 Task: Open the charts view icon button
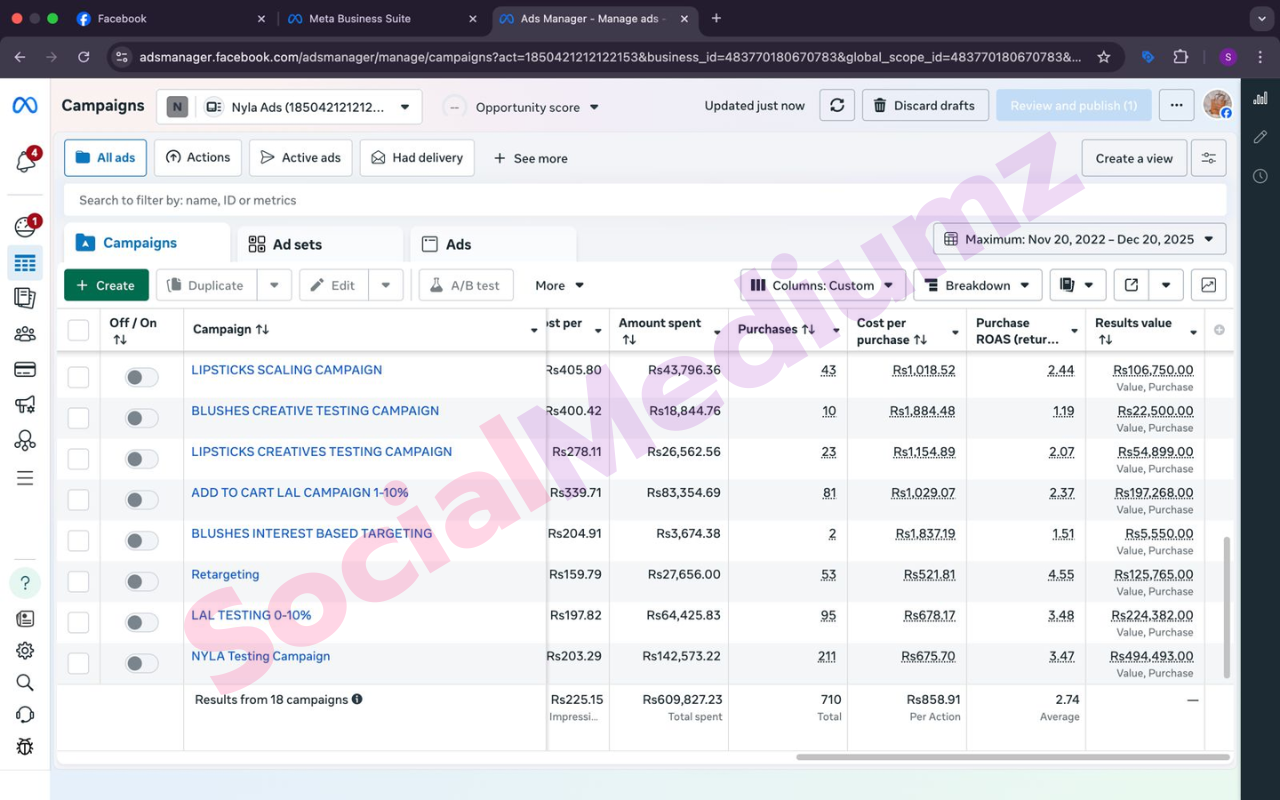1208,285
